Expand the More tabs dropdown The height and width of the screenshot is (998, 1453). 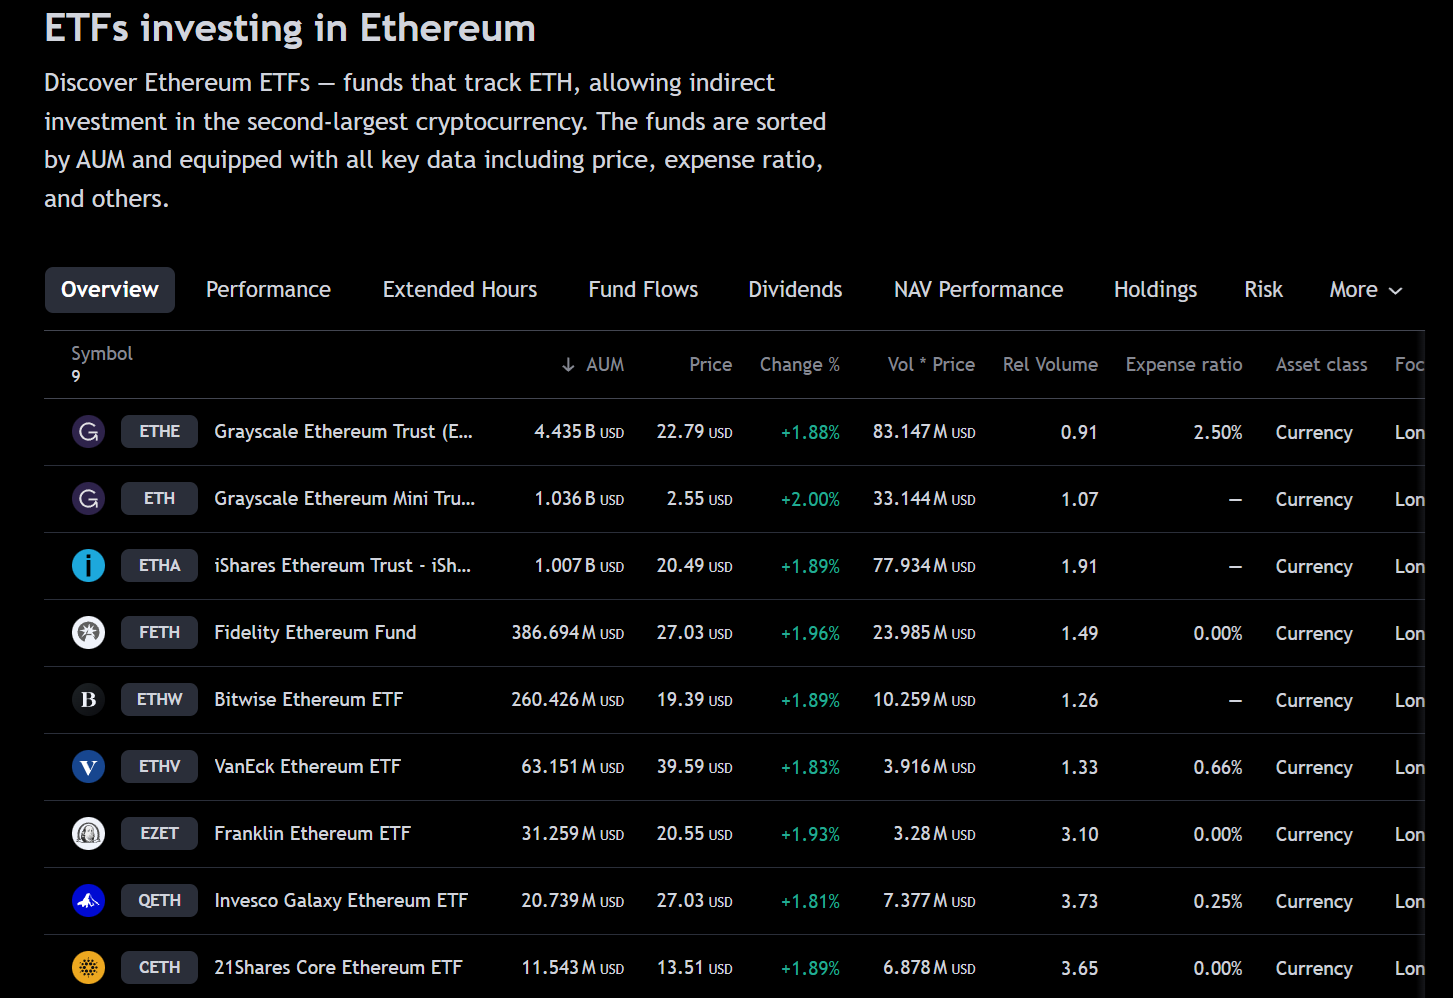click(x=1366, y=290)
